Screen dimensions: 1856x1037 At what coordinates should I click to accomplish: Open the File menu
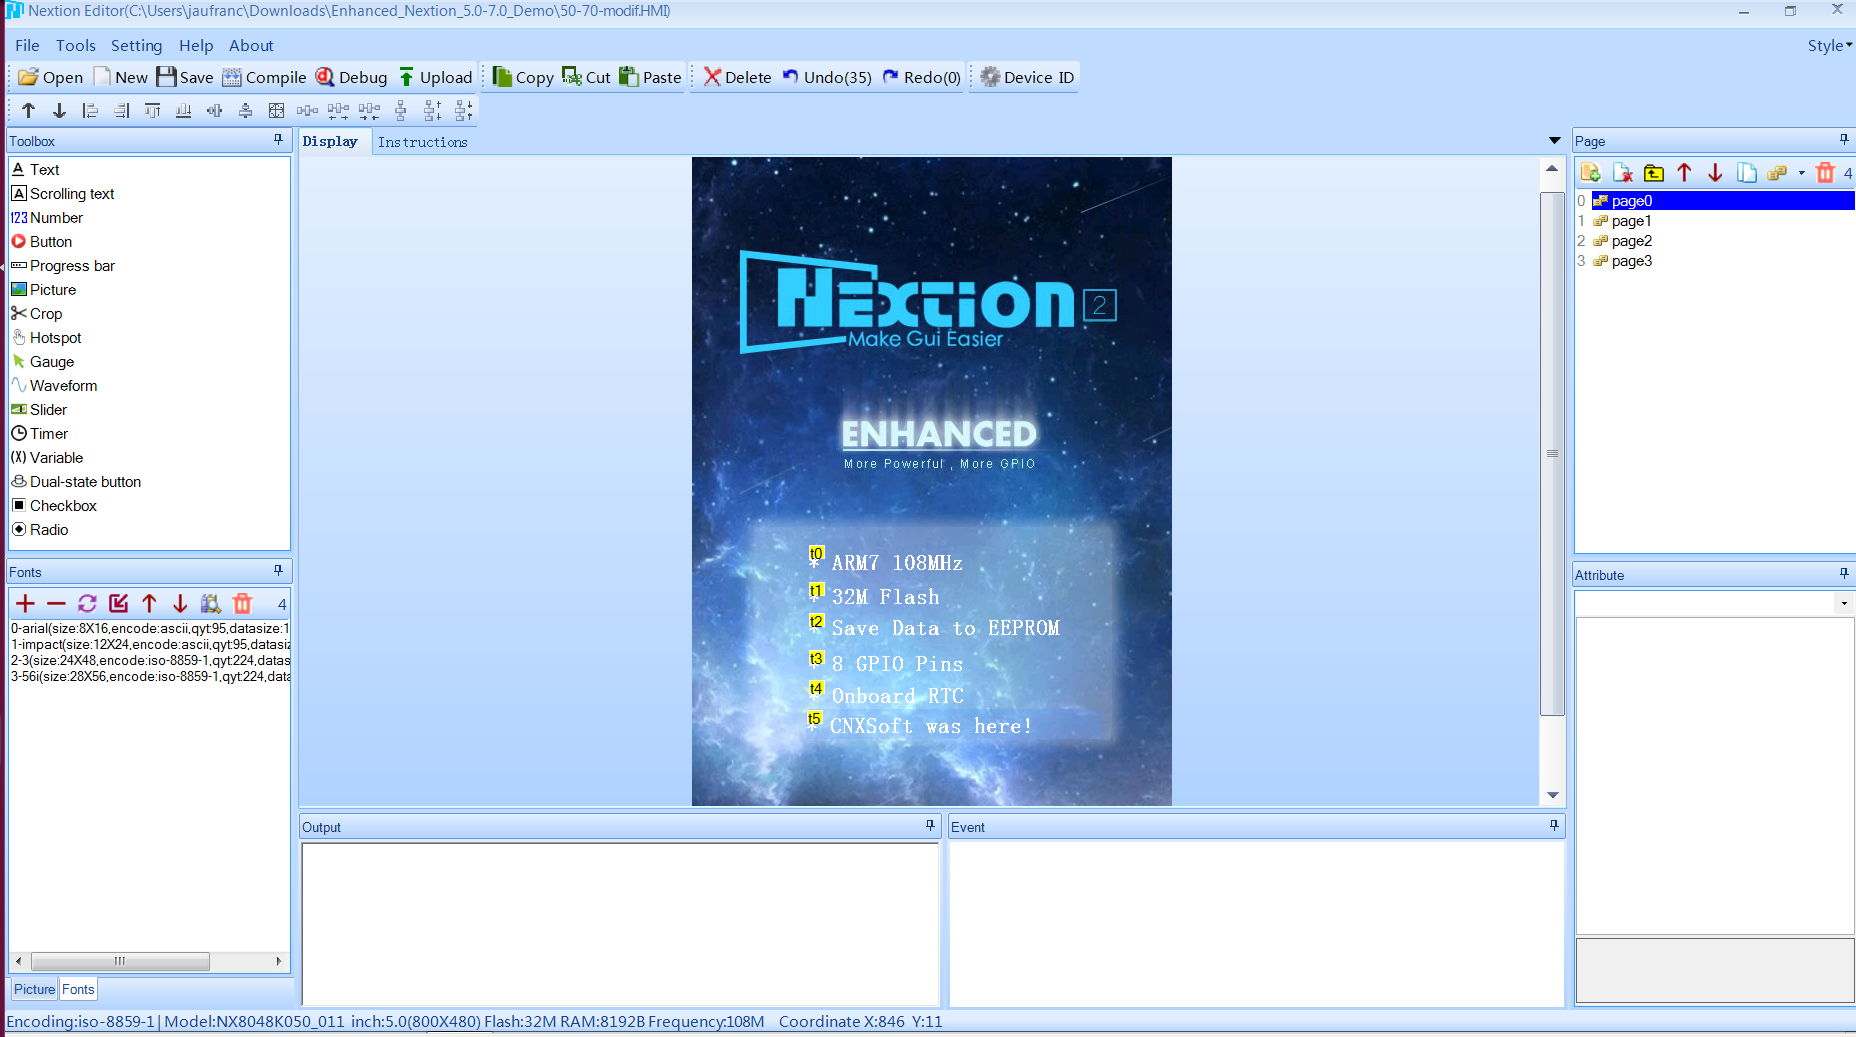click(27, 45)
